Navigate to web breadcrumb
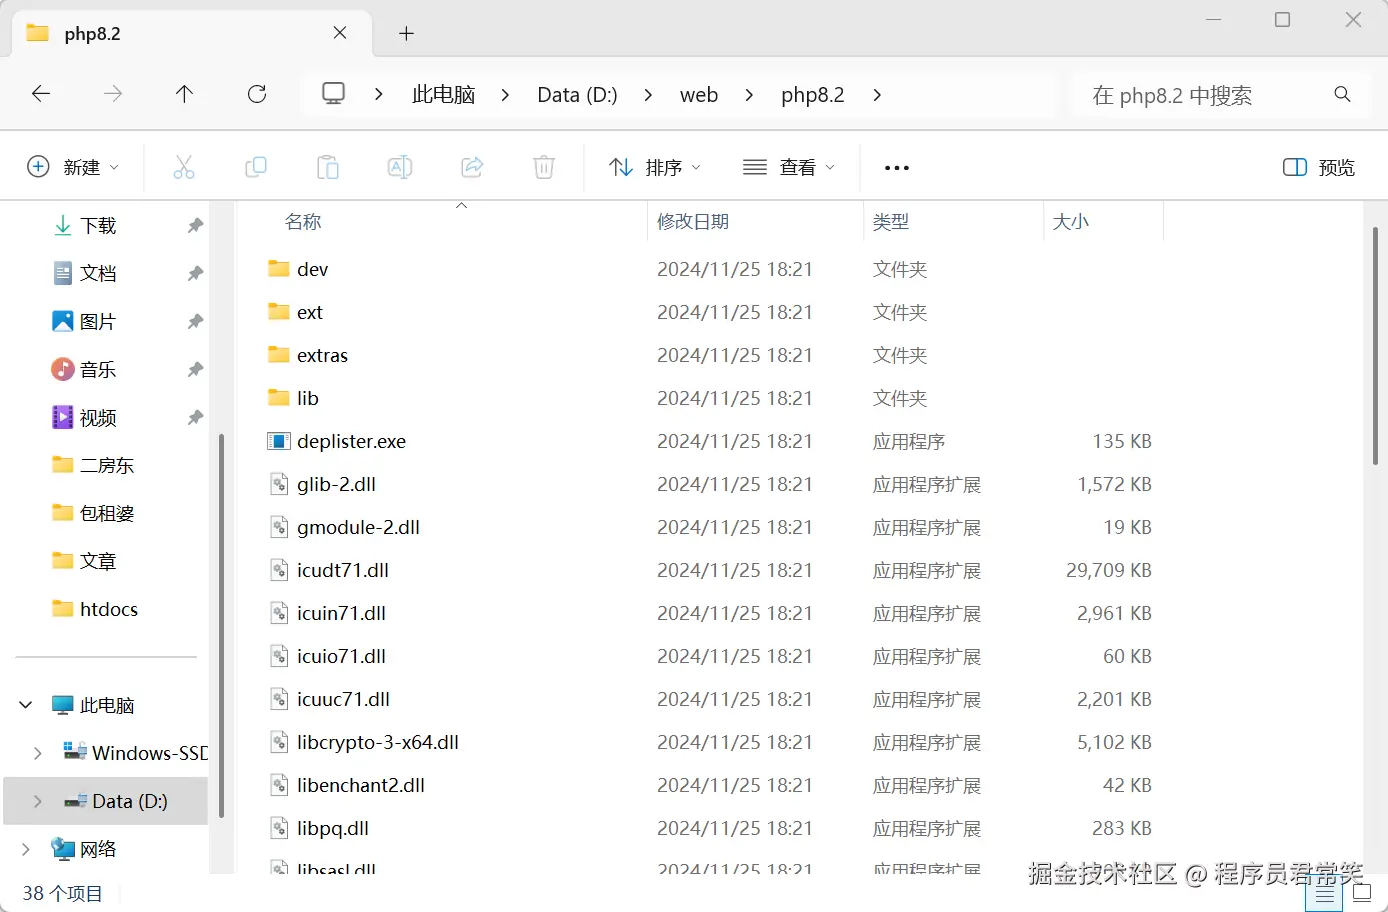 coord(699,94)
